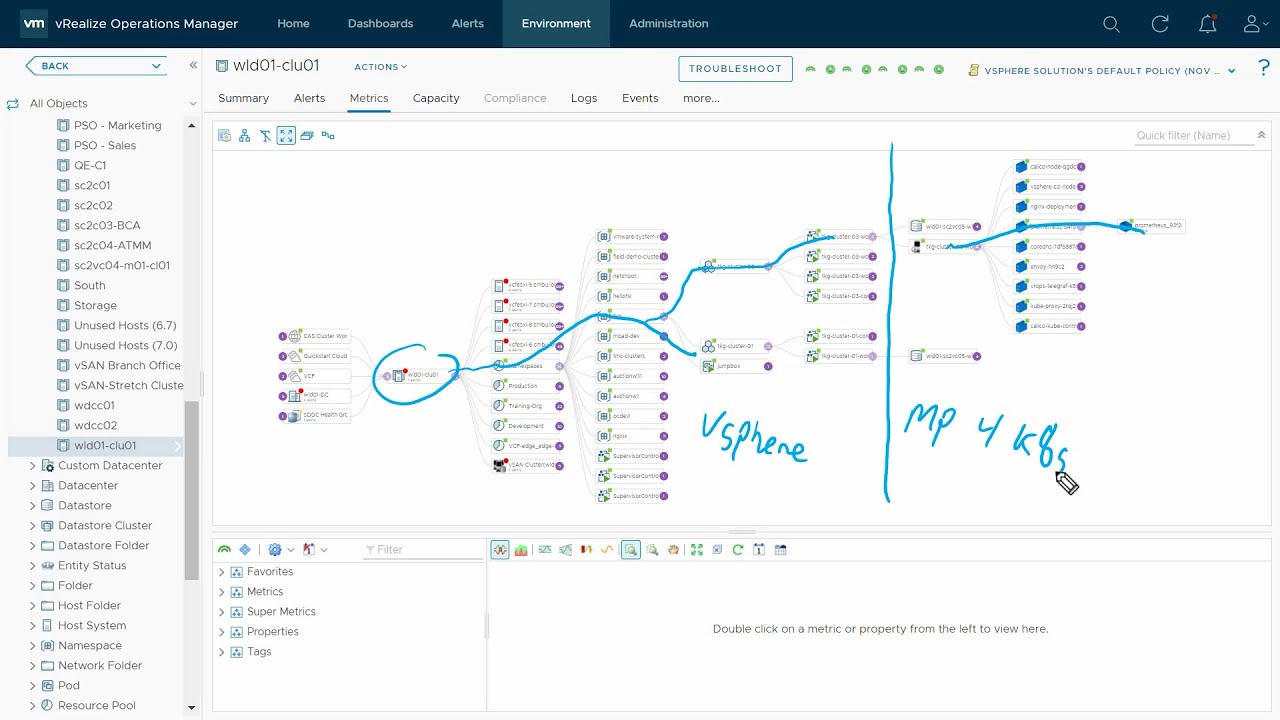Open the ACTIONS dropdown
Viewport: 1280px width, 720px height.
[381, 67]
